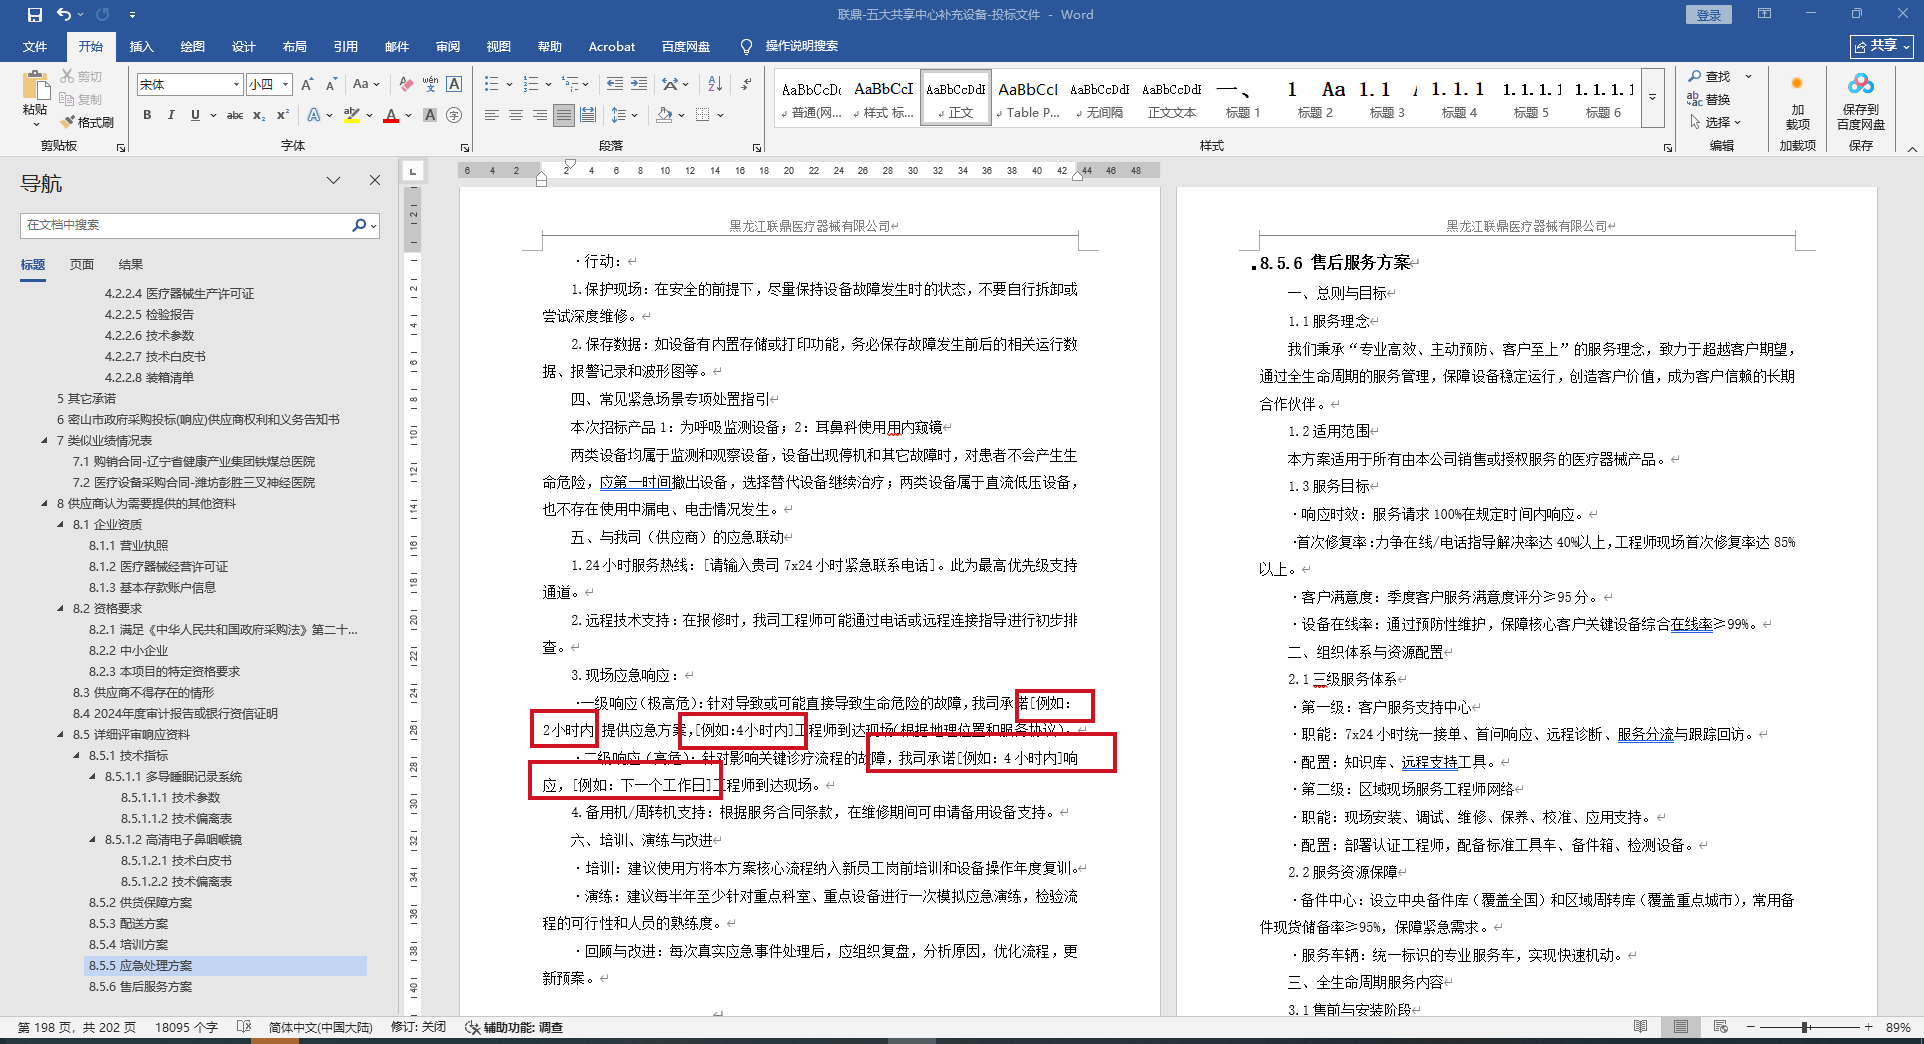Switch to read mode view in status bar

tap(1640, 1027)
